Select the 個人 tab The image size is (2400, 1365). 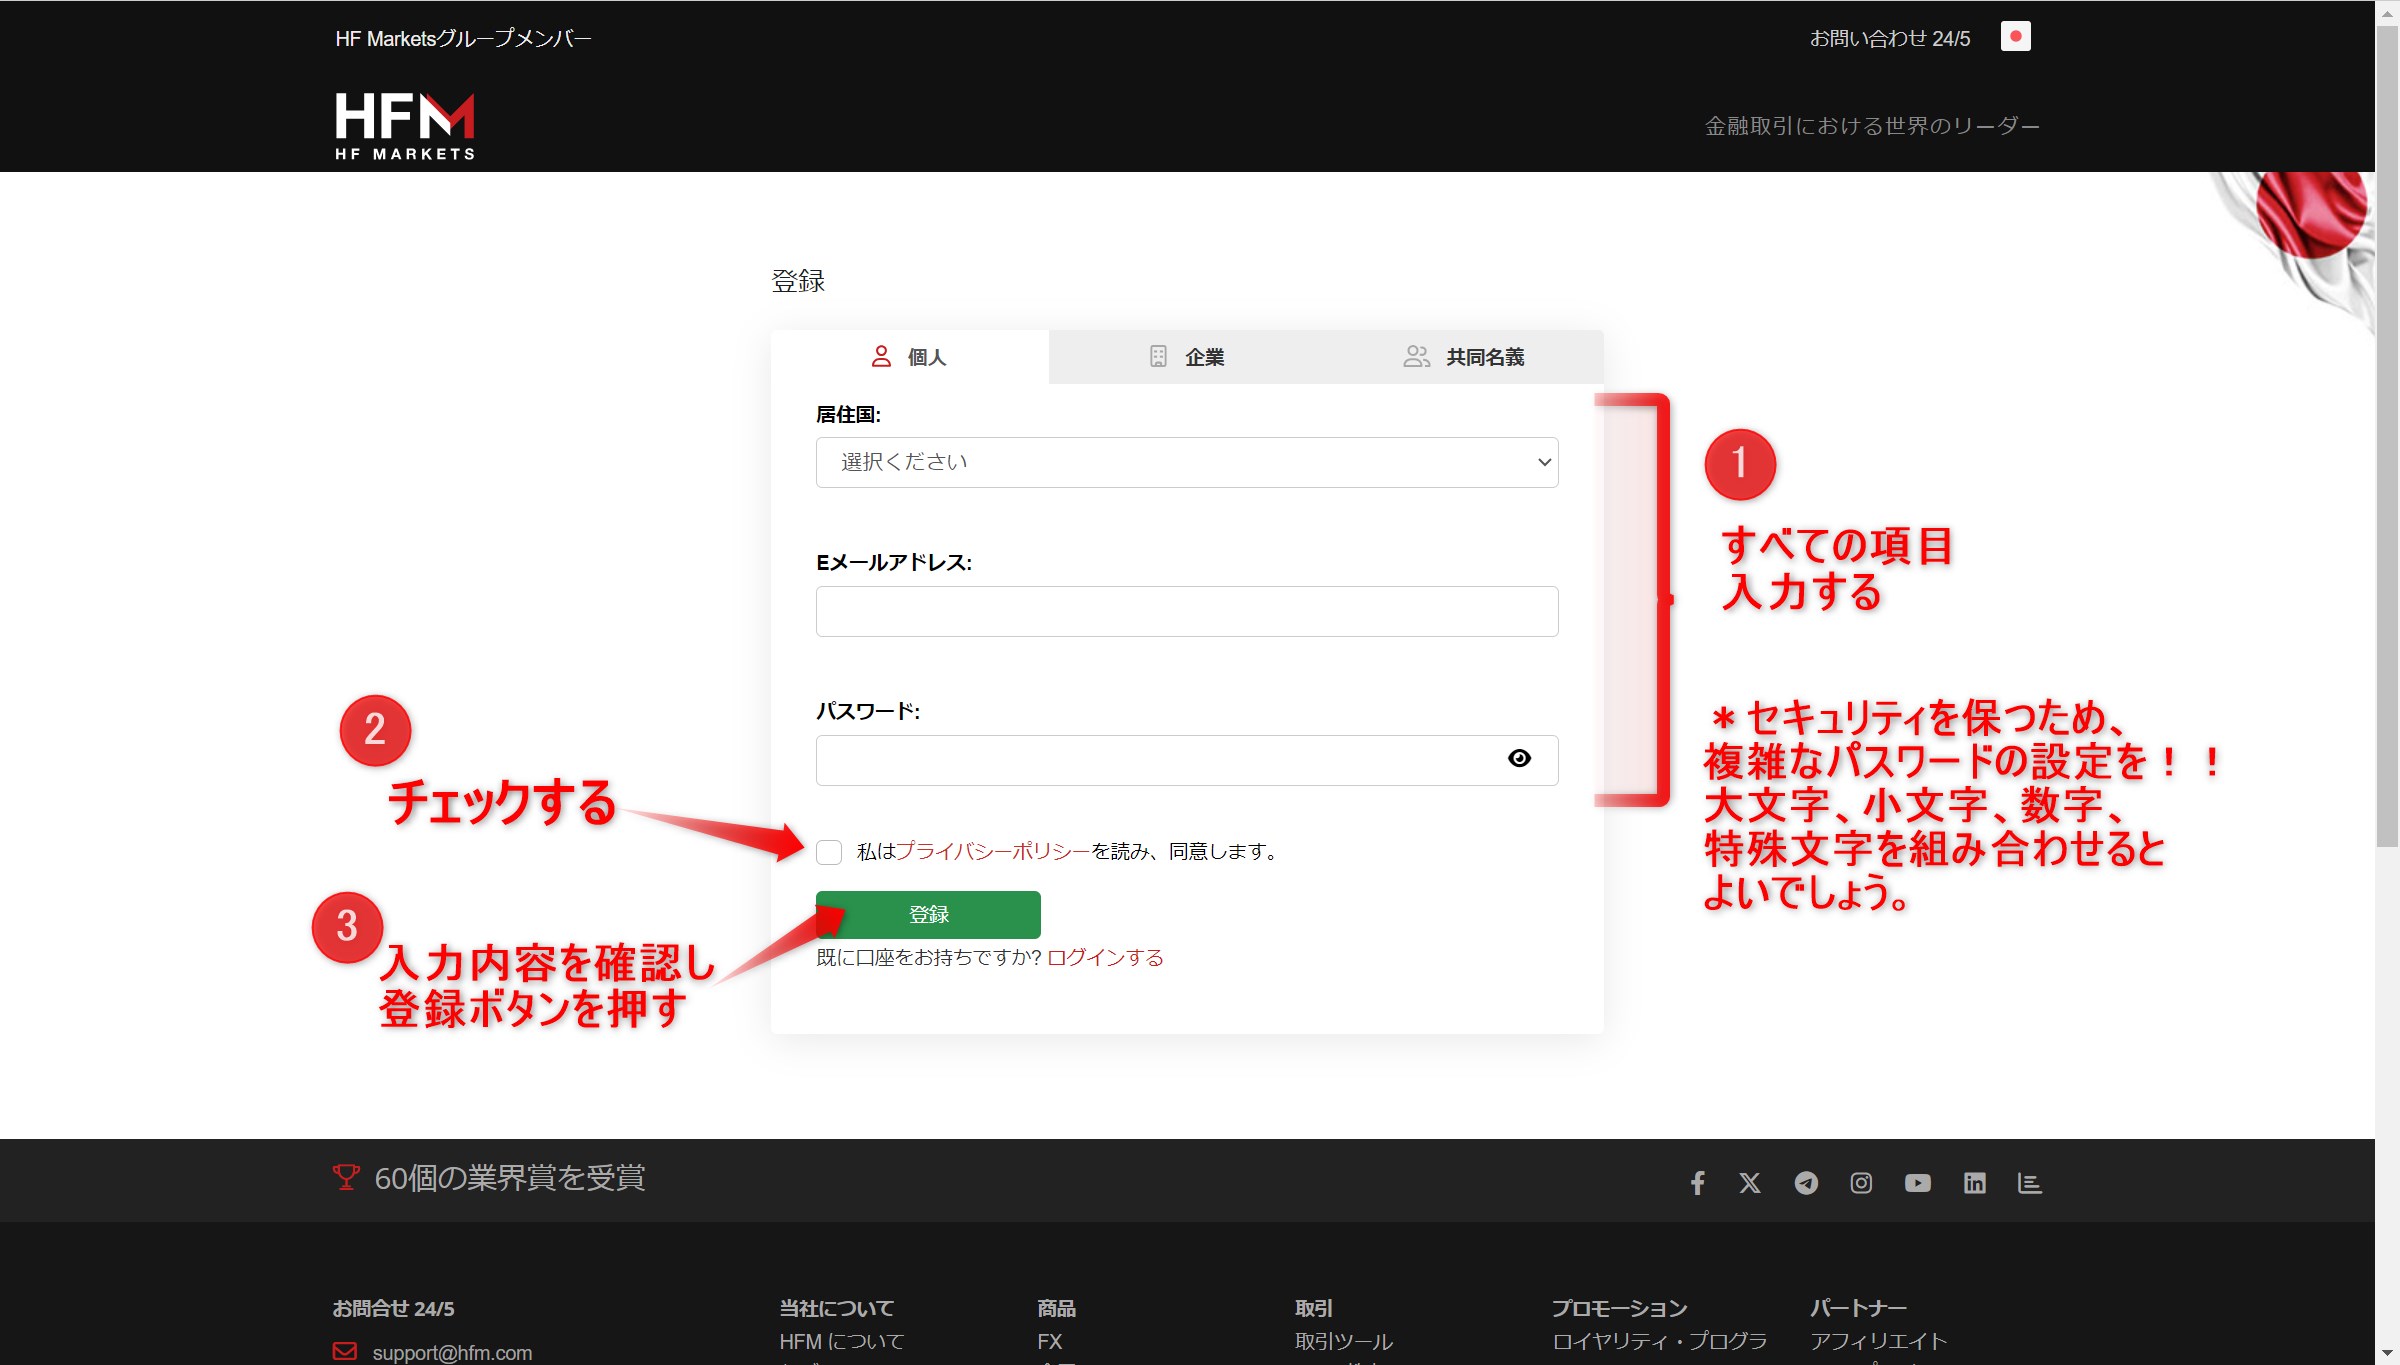click(909, 357)
